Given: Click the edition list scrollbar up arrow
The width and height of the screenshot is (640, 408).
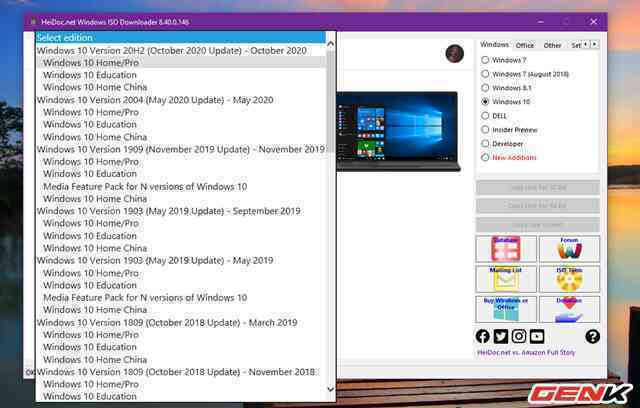Looking at the screenshot, I should tap(331, 43).
